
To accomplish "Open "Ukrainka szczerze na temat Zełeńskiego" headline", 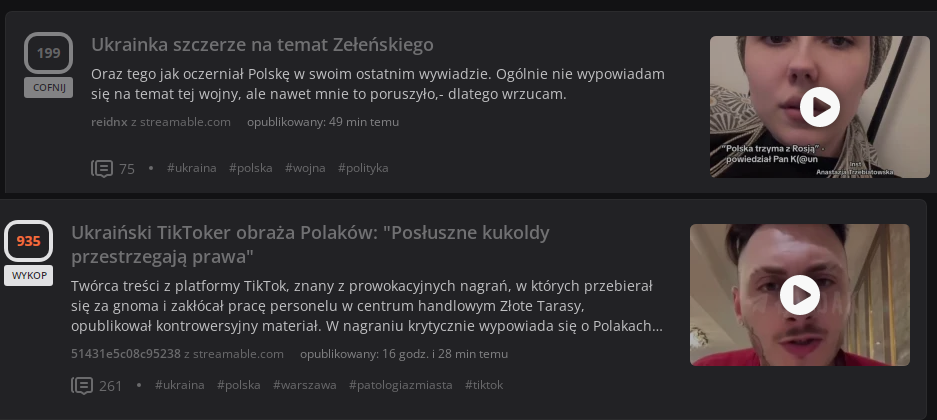I will (262, 44).
